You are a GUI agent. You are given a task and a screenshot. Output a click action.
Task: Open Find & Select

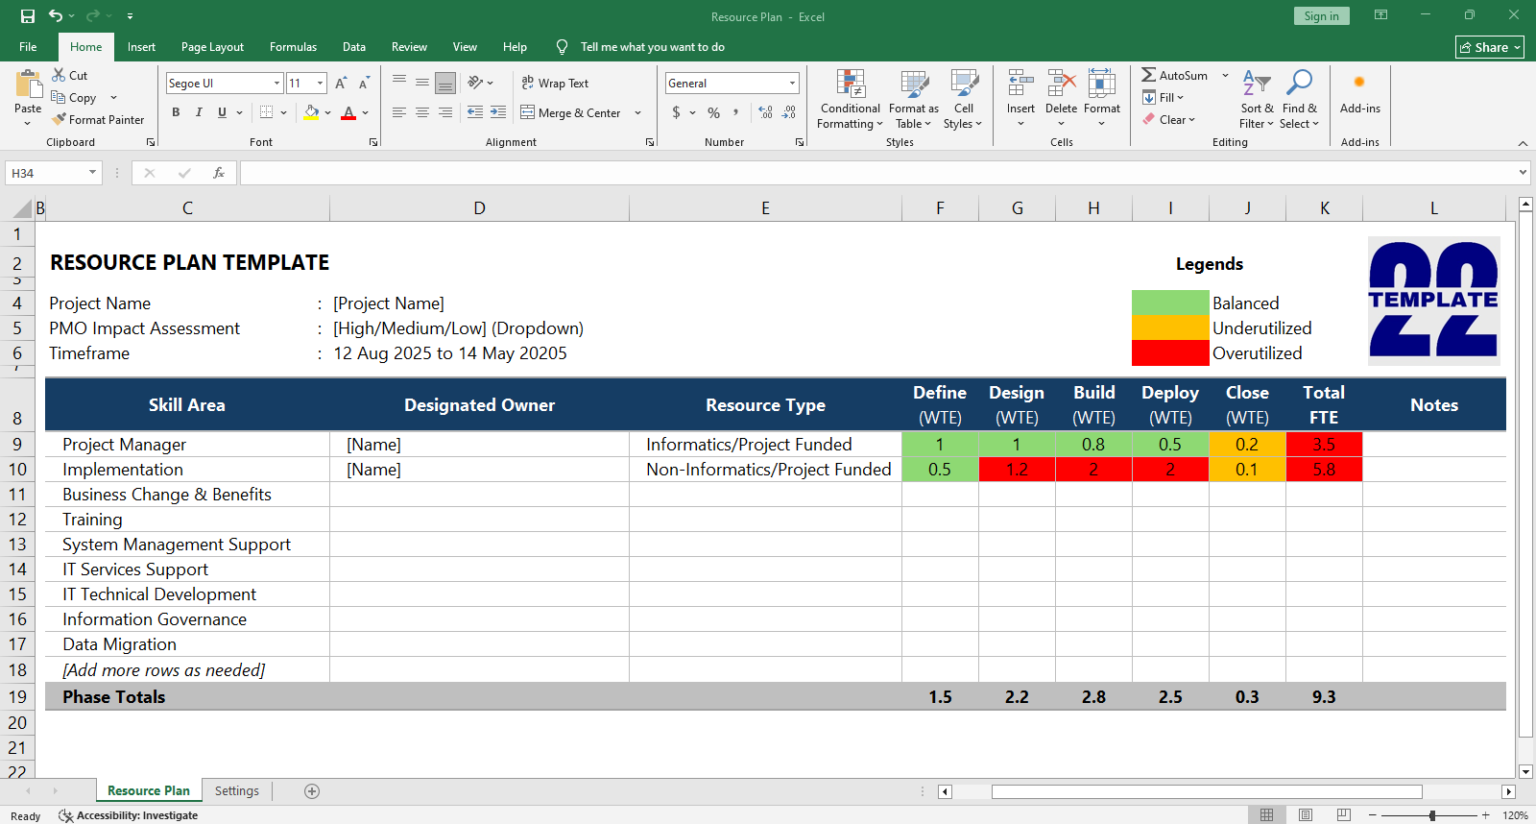tap(1299, 99)
